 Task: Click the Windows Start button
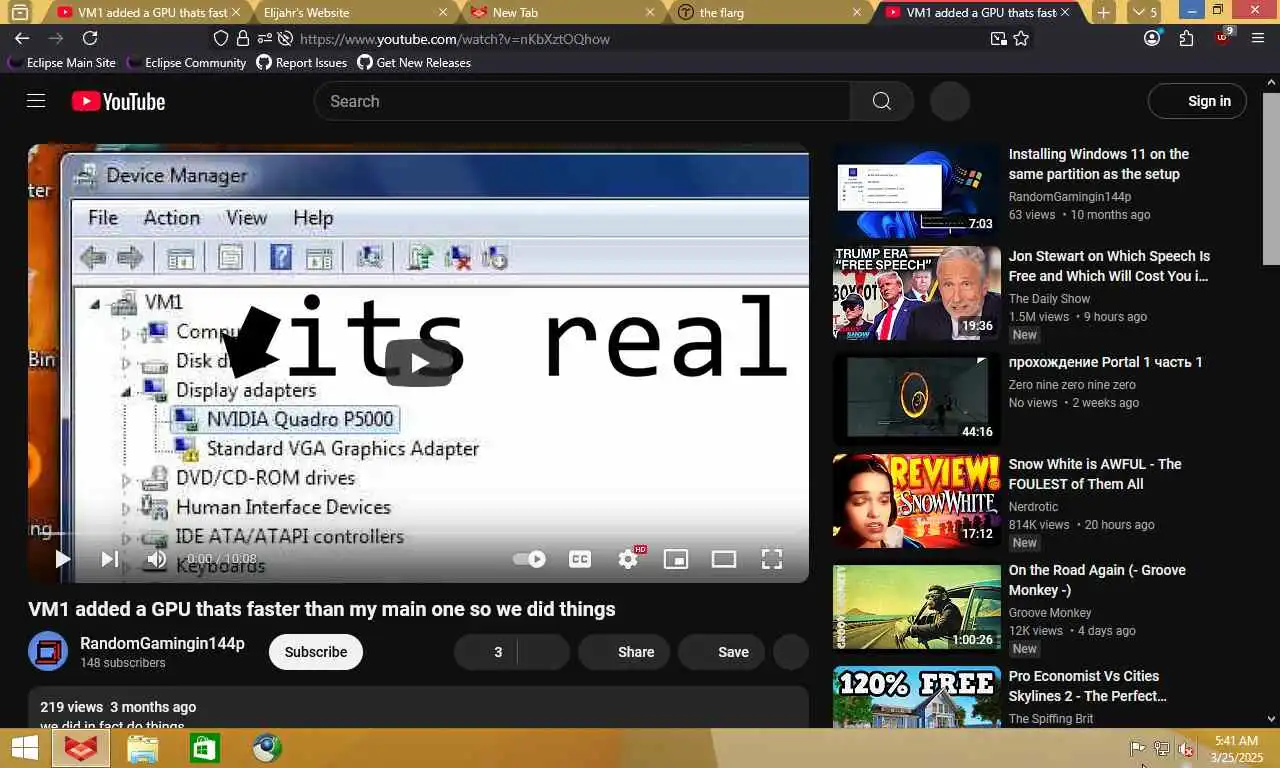[24, 748]
